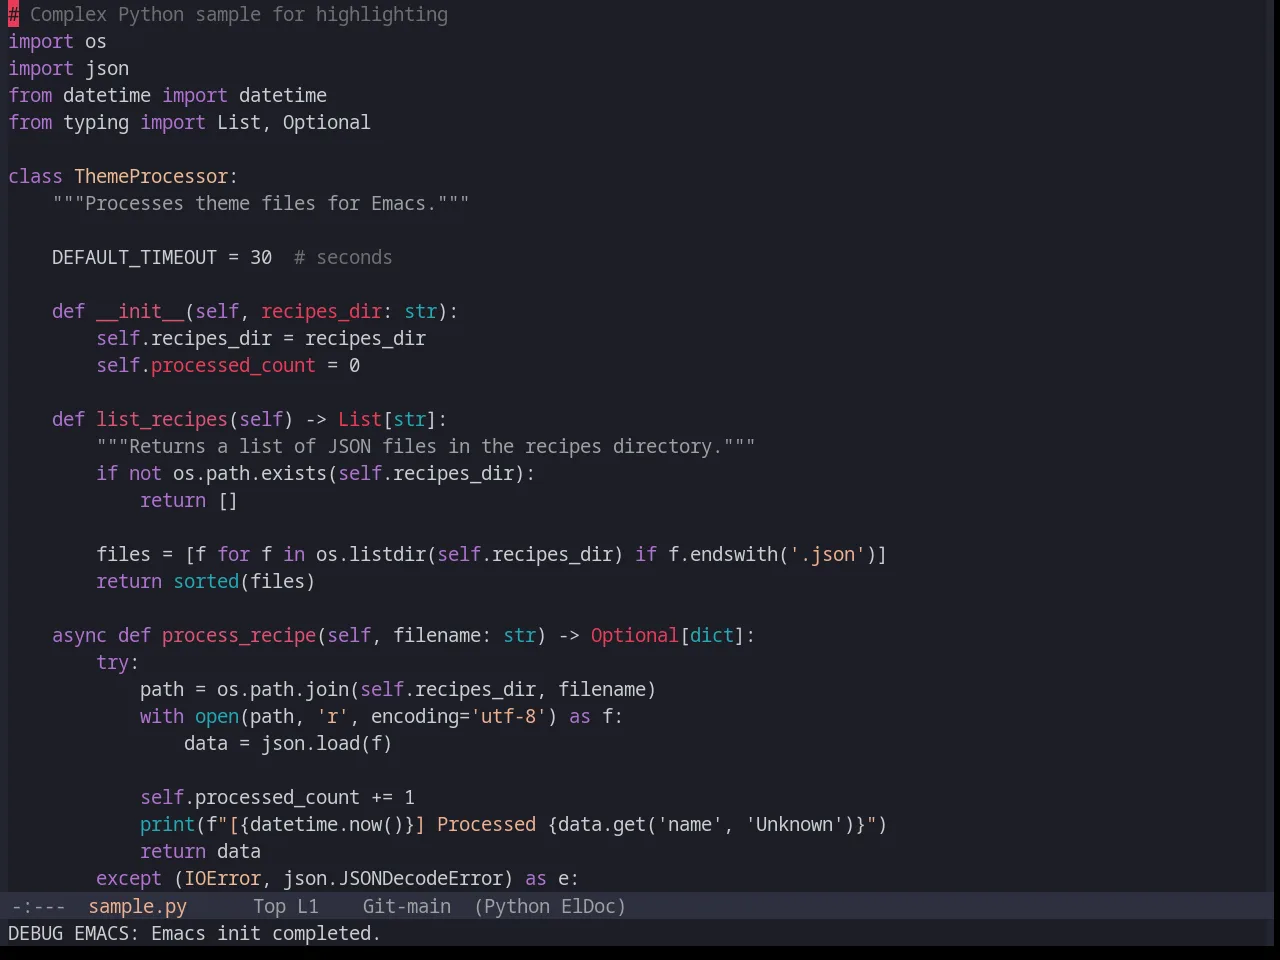Click docstring 'Processes theme files for Emacs.'
Image resolution: width=1280 pixels, height=960 pixels.
point(261,203)
